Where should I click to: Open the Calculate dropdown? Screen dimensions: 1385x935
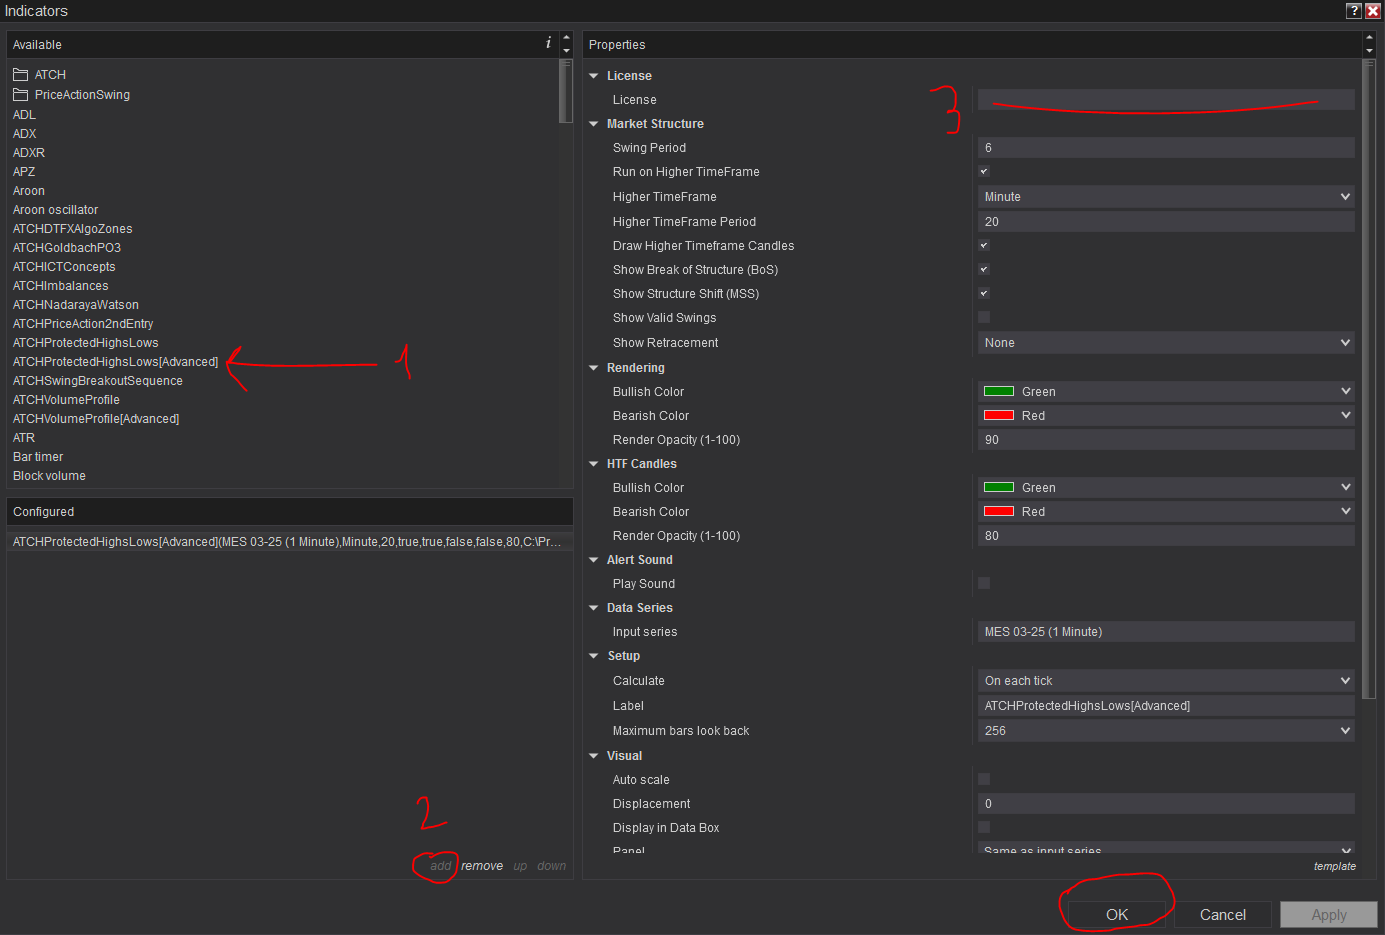(x=1166, y=681)
